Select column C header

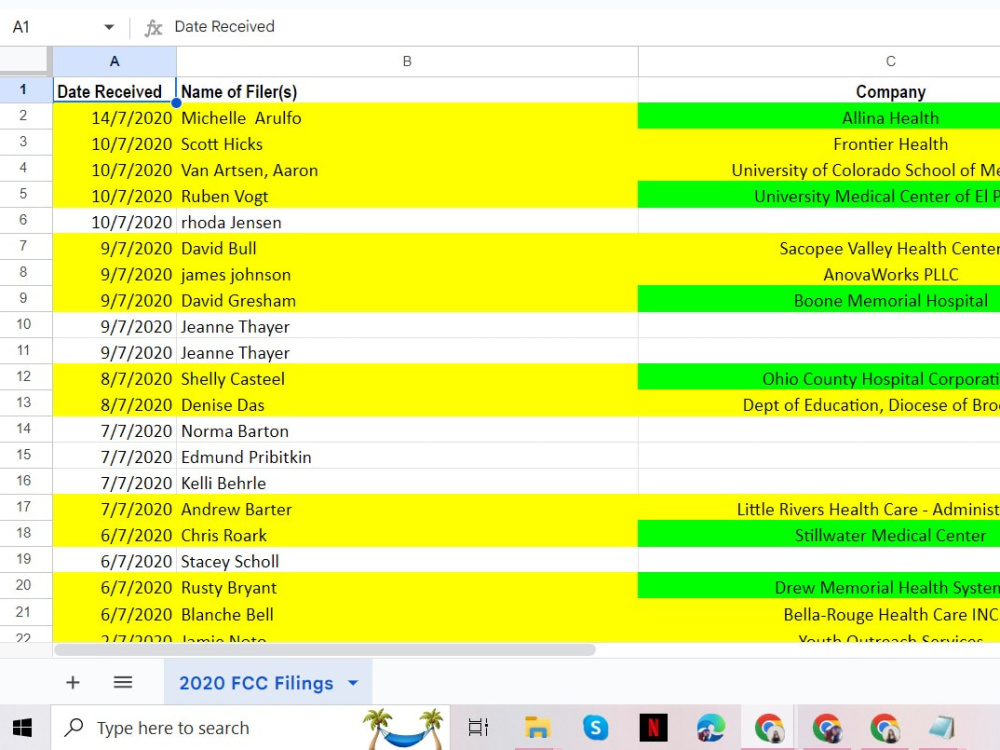point(820,61)
